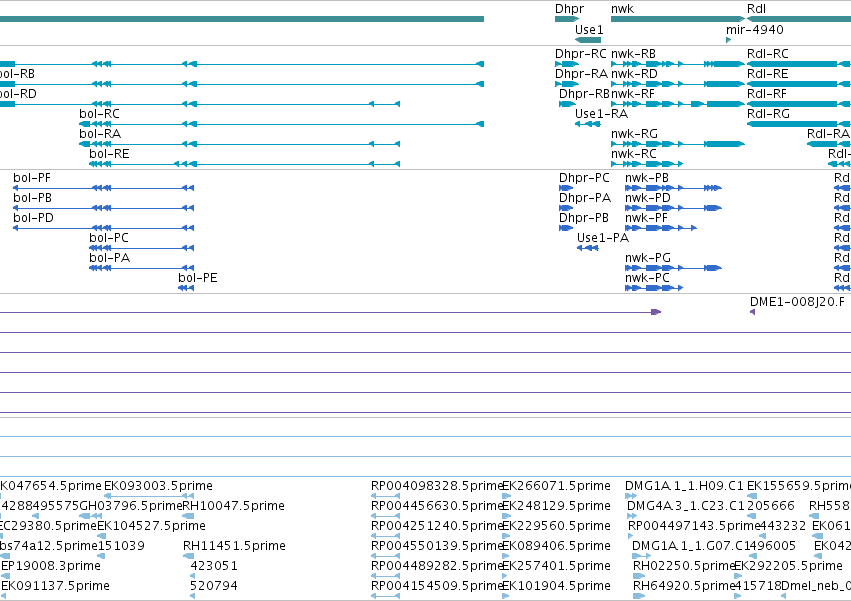Select the Dhpr-PB protein feature
Image resolution: width=851 pixels, height=601 pixels.
click(566, 228)
